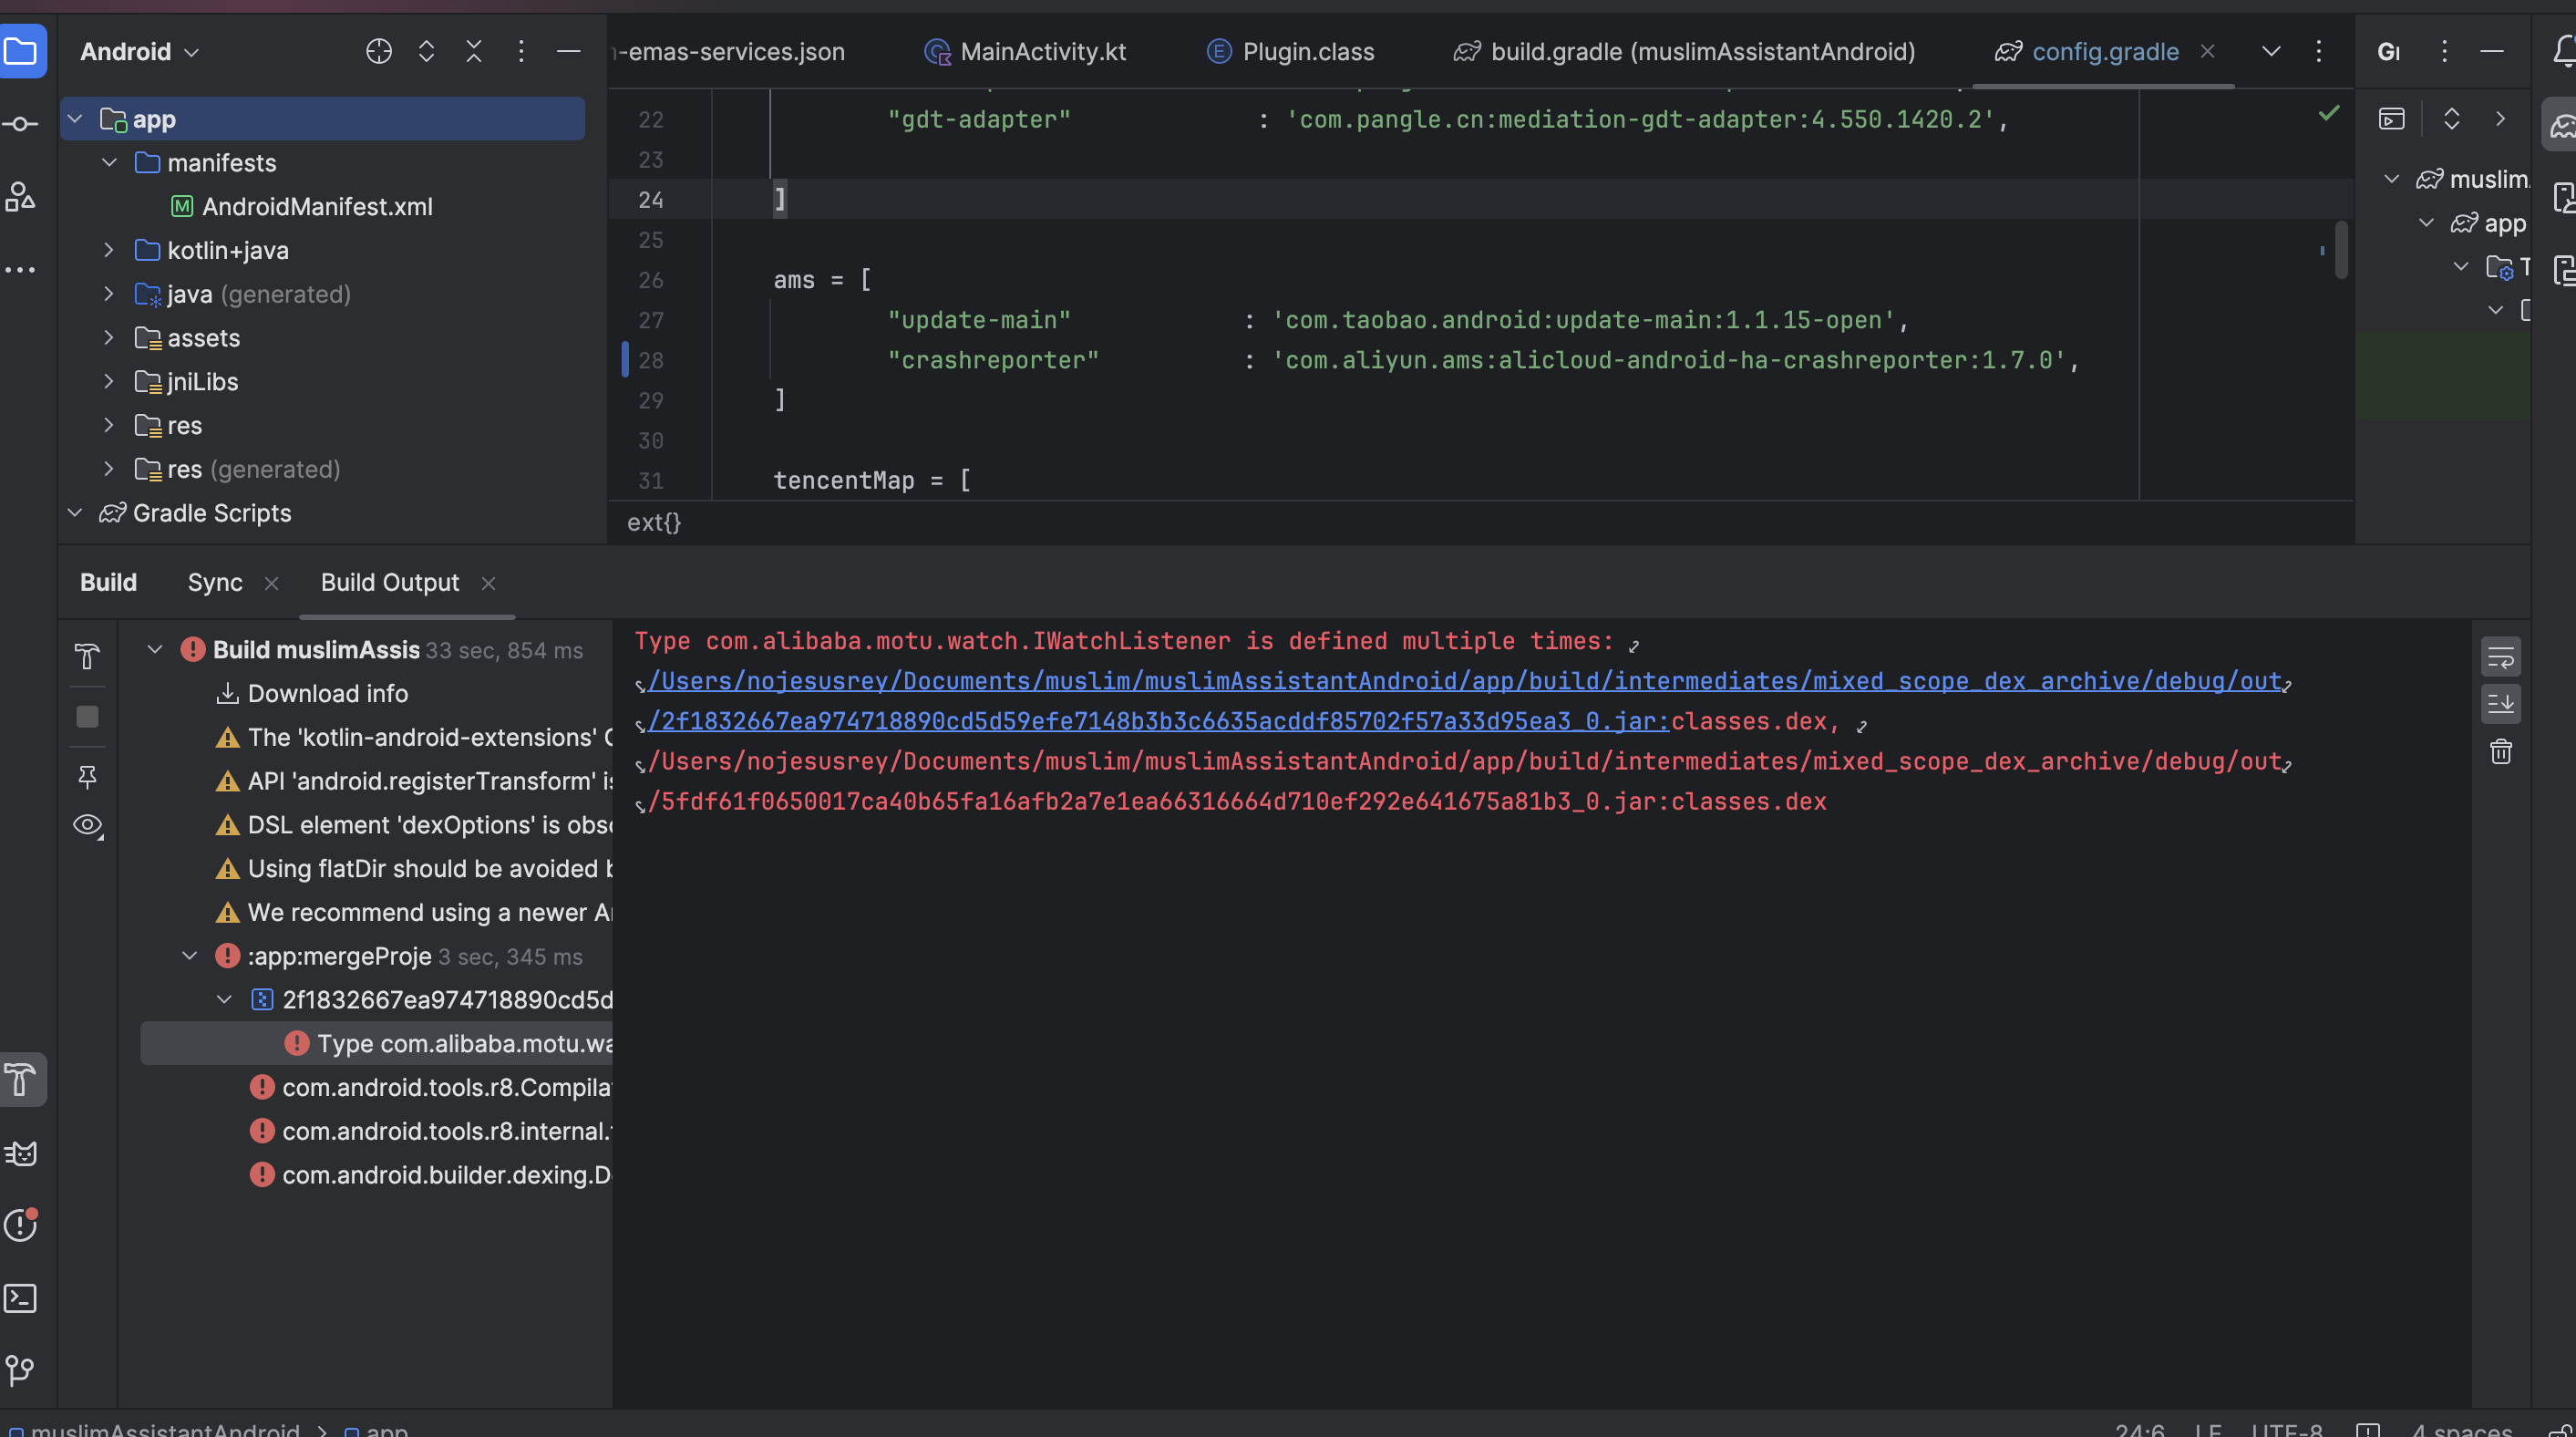Image resolution: width=2576 pixels, height=1437 pixels.
Task: Clear build output with the trash icon
Action: pyautogui.click(x=2500, y=751)
